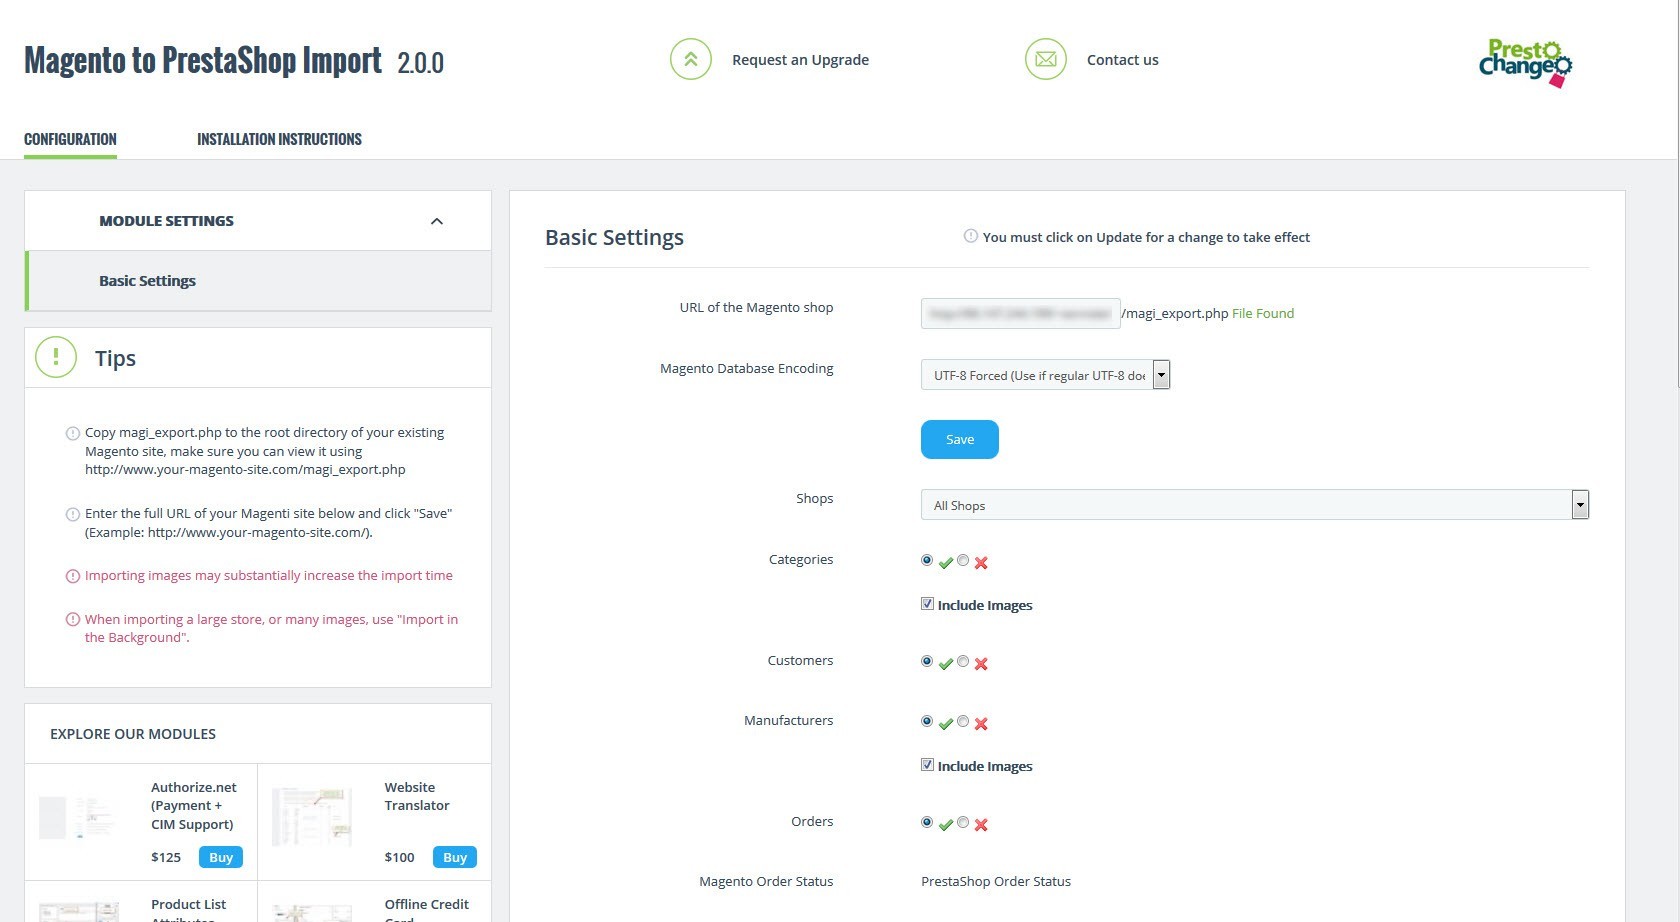Screen dimensions: 1680x922
Task: Click the Save button
Action: pyautogui.click(x=960, y=440)
